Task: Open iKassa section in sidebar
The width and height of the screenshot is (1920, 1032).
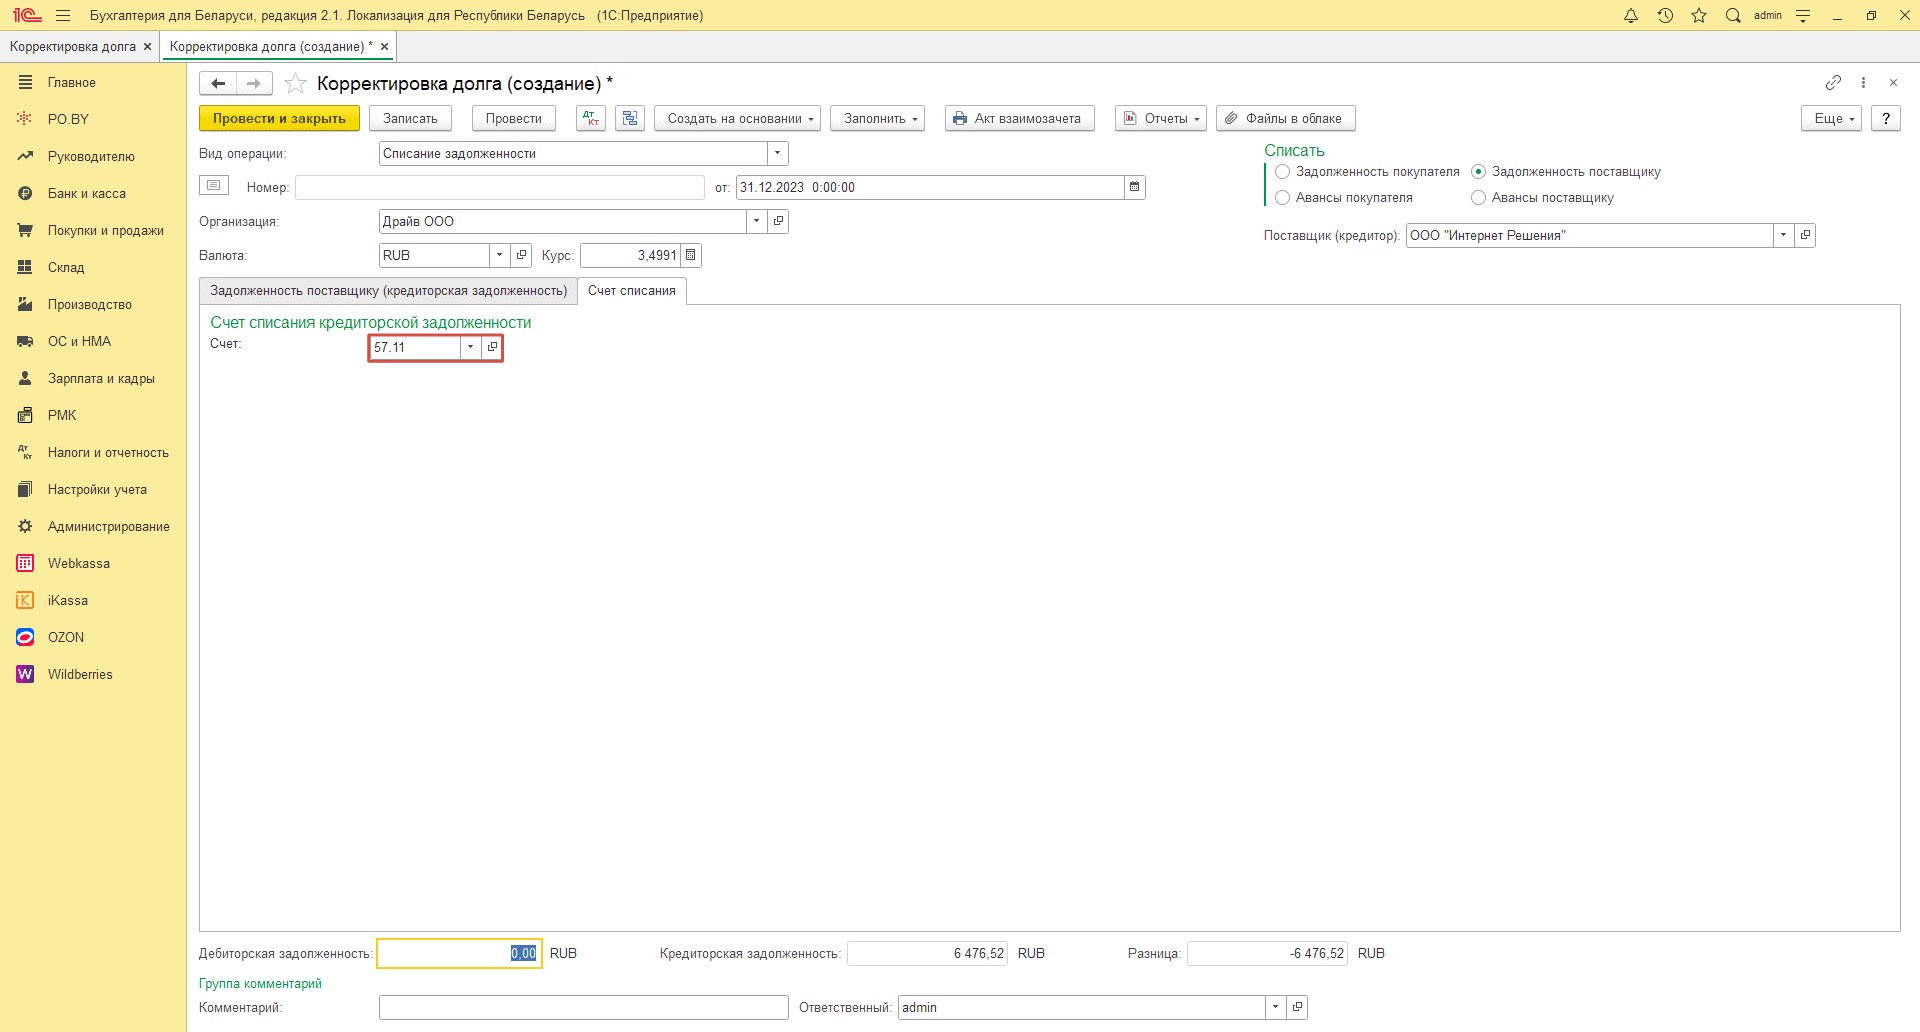Action: click(68, 600)
